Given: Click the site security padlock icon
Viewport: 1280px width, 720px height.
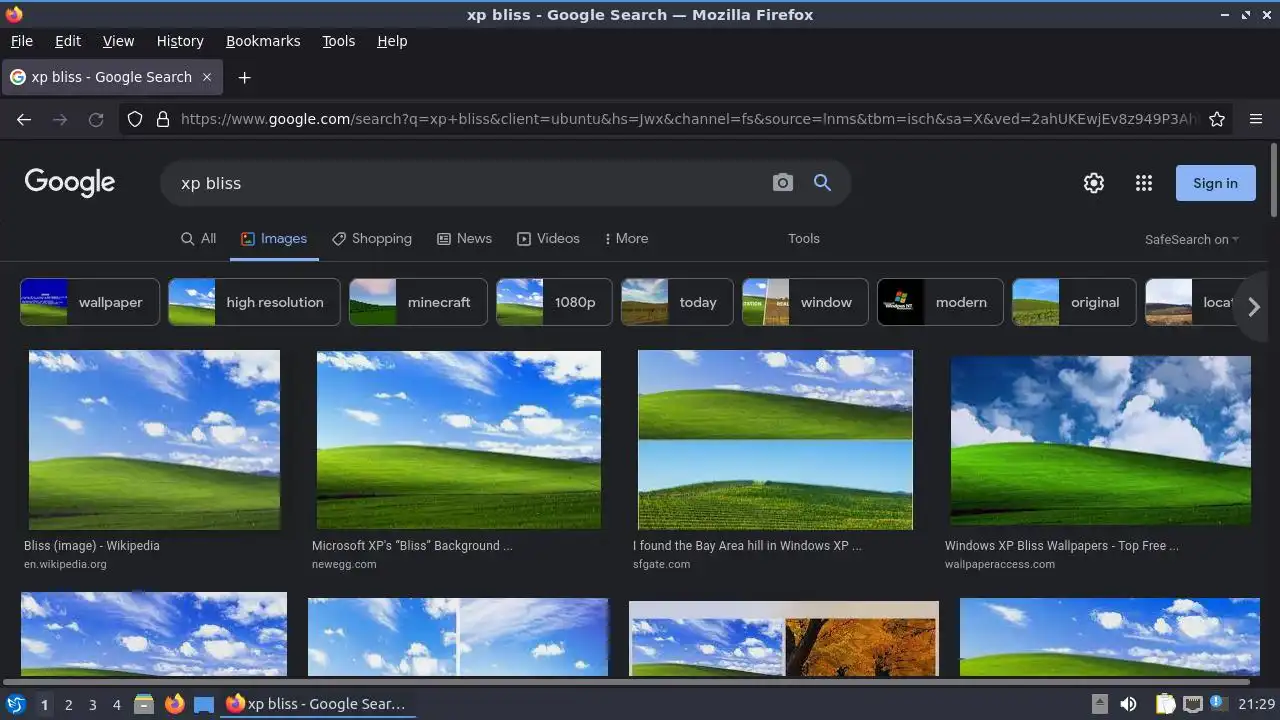Looking at the screenshot, I should click(163, 119).
